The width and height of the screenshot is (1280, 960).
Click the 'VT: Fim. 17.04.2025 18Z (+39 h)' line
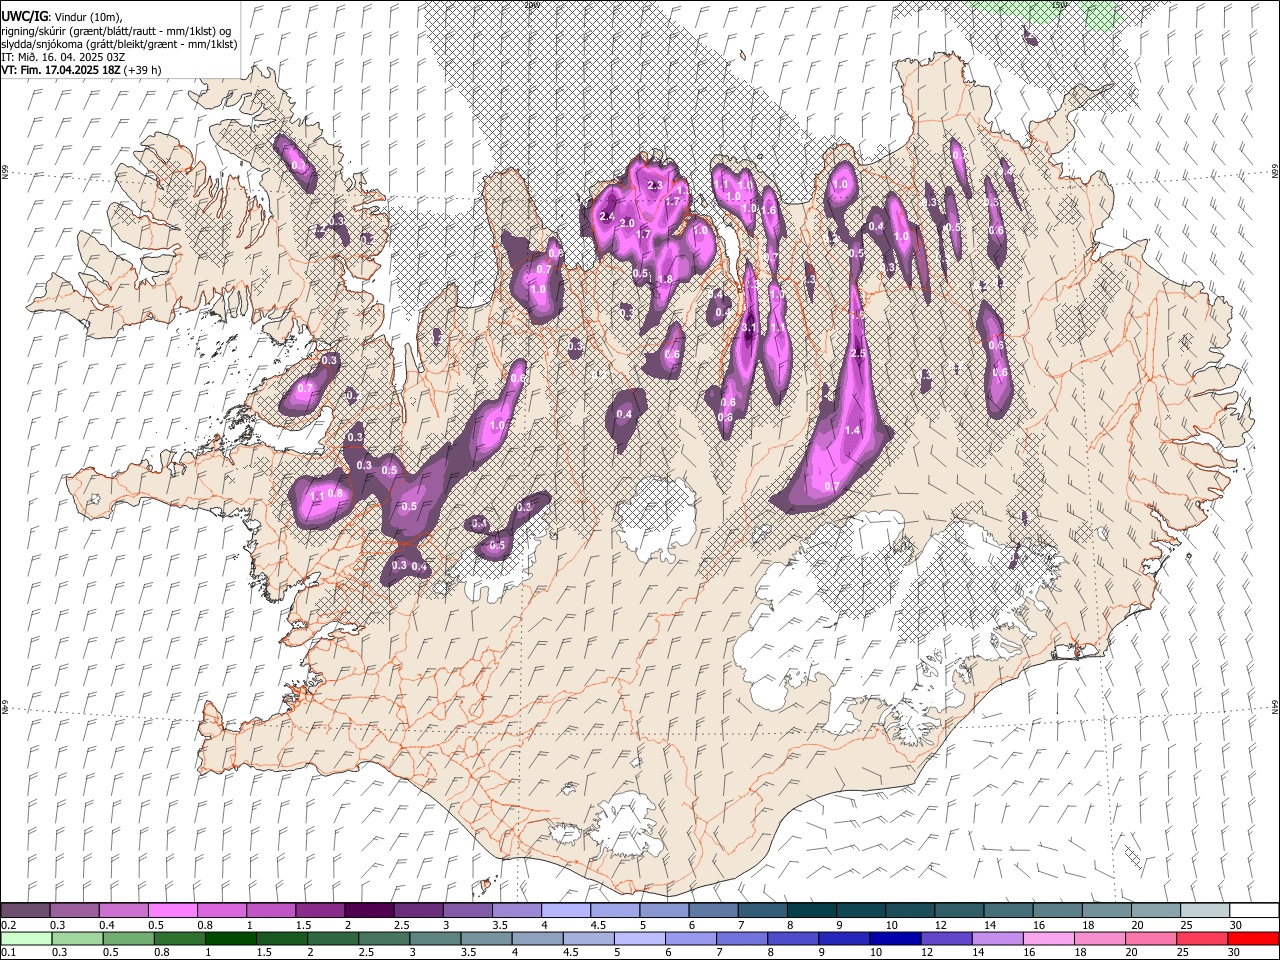(x=82, y=70)
